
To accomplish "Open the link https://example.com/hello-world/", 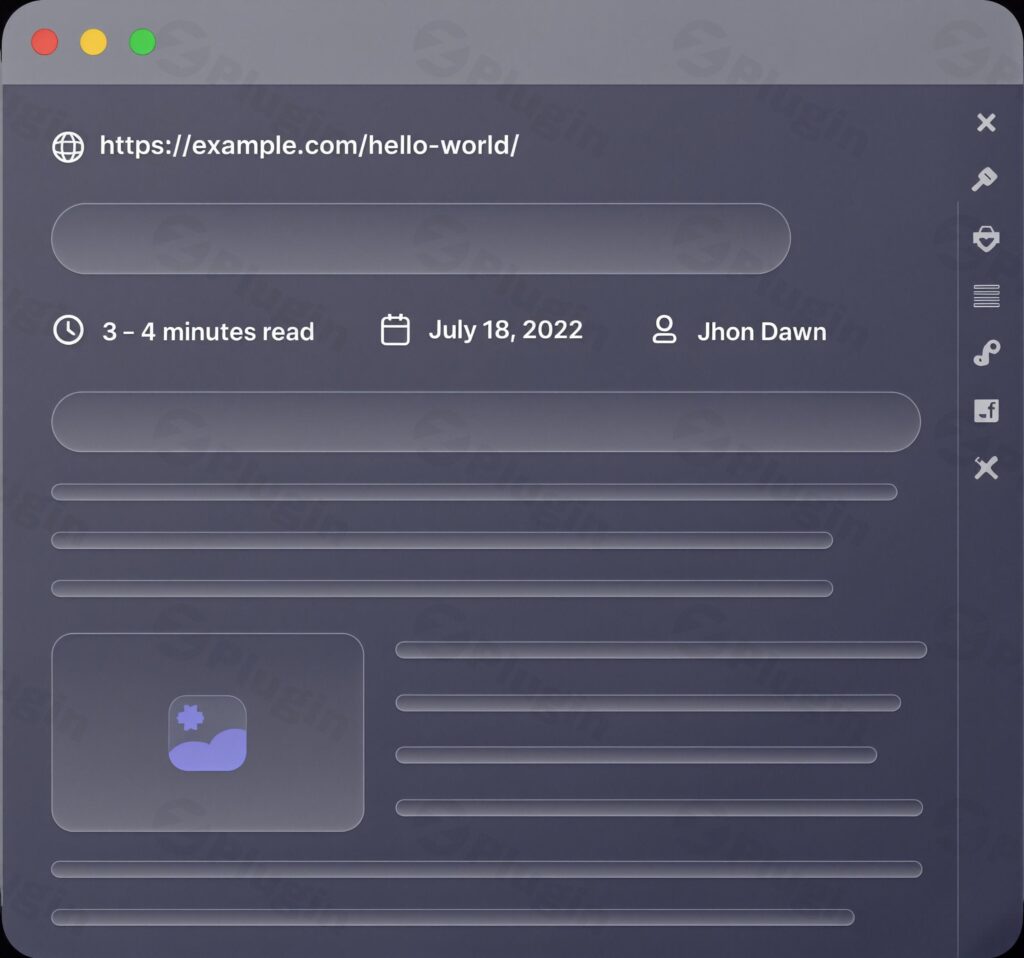I will point(307,146).
